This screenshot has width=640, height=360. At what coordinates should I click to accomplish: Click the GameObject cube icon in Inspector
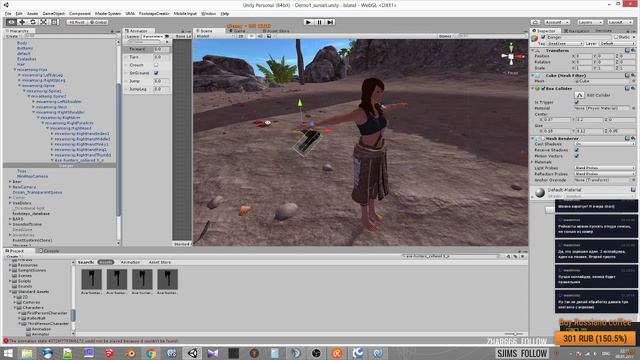pyautogui.click(x=535, y=38)
